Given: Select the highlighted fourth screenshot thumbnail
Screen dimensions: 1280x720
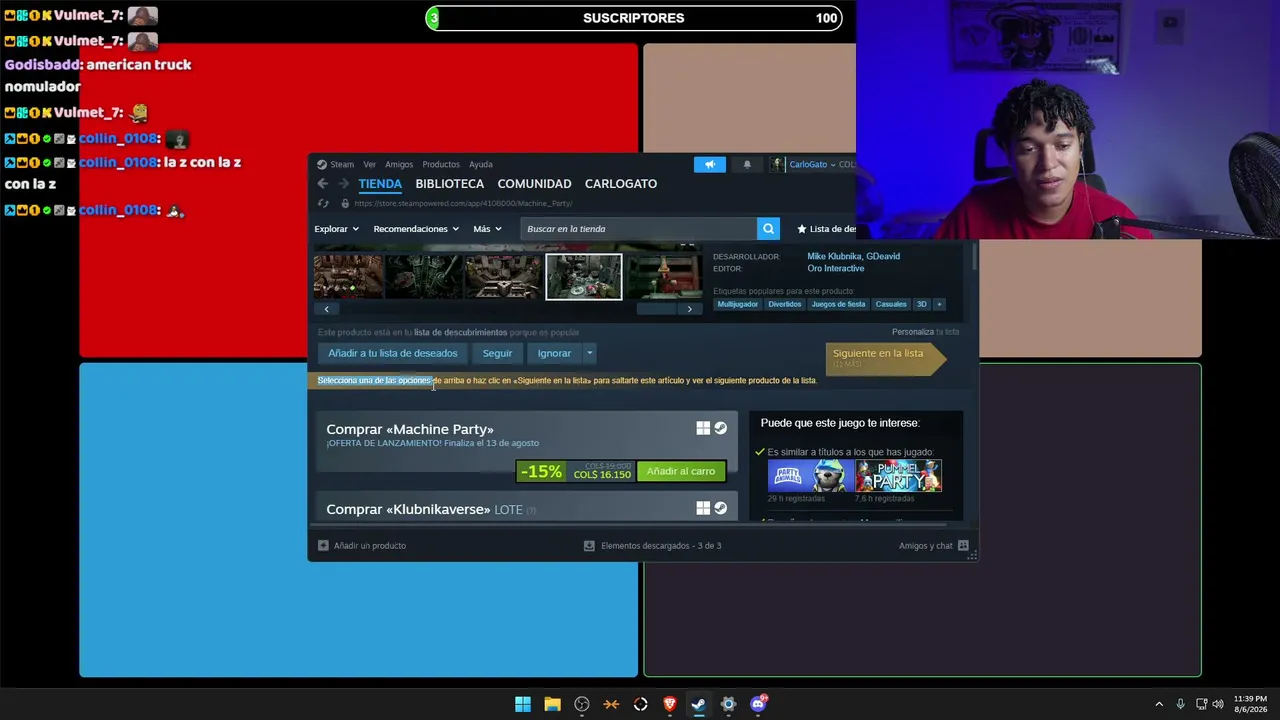Looking at the screenshot, I should (584, 277).
